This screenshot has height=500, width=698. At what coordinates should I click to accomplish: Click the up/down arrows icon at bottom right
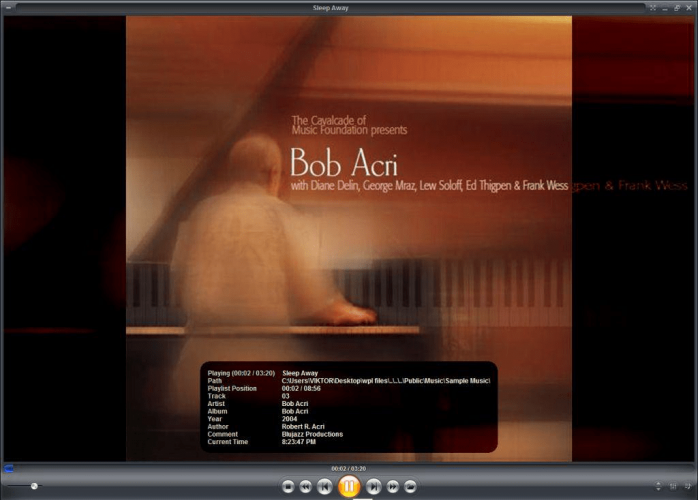pos(658,487)
